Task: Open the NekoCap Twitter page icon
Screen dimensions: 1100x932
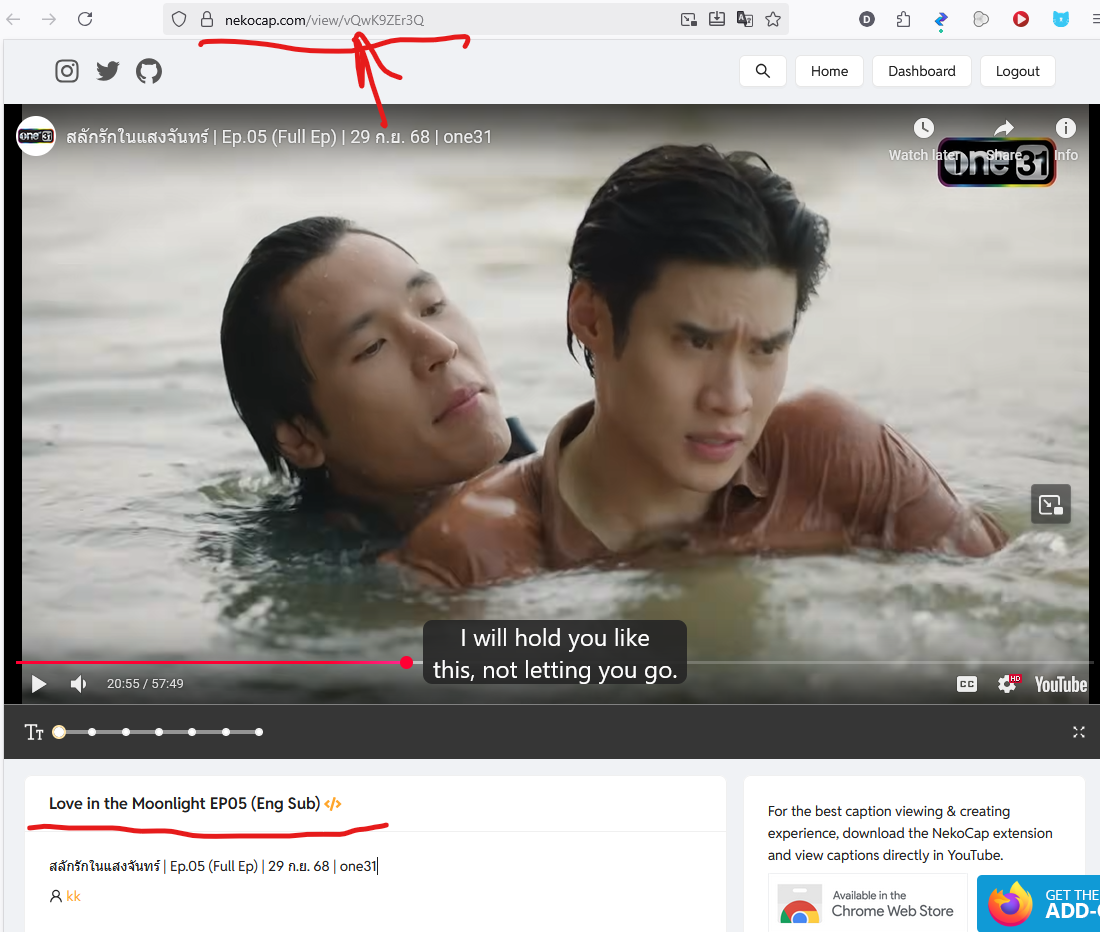Action: click(108, 71)
